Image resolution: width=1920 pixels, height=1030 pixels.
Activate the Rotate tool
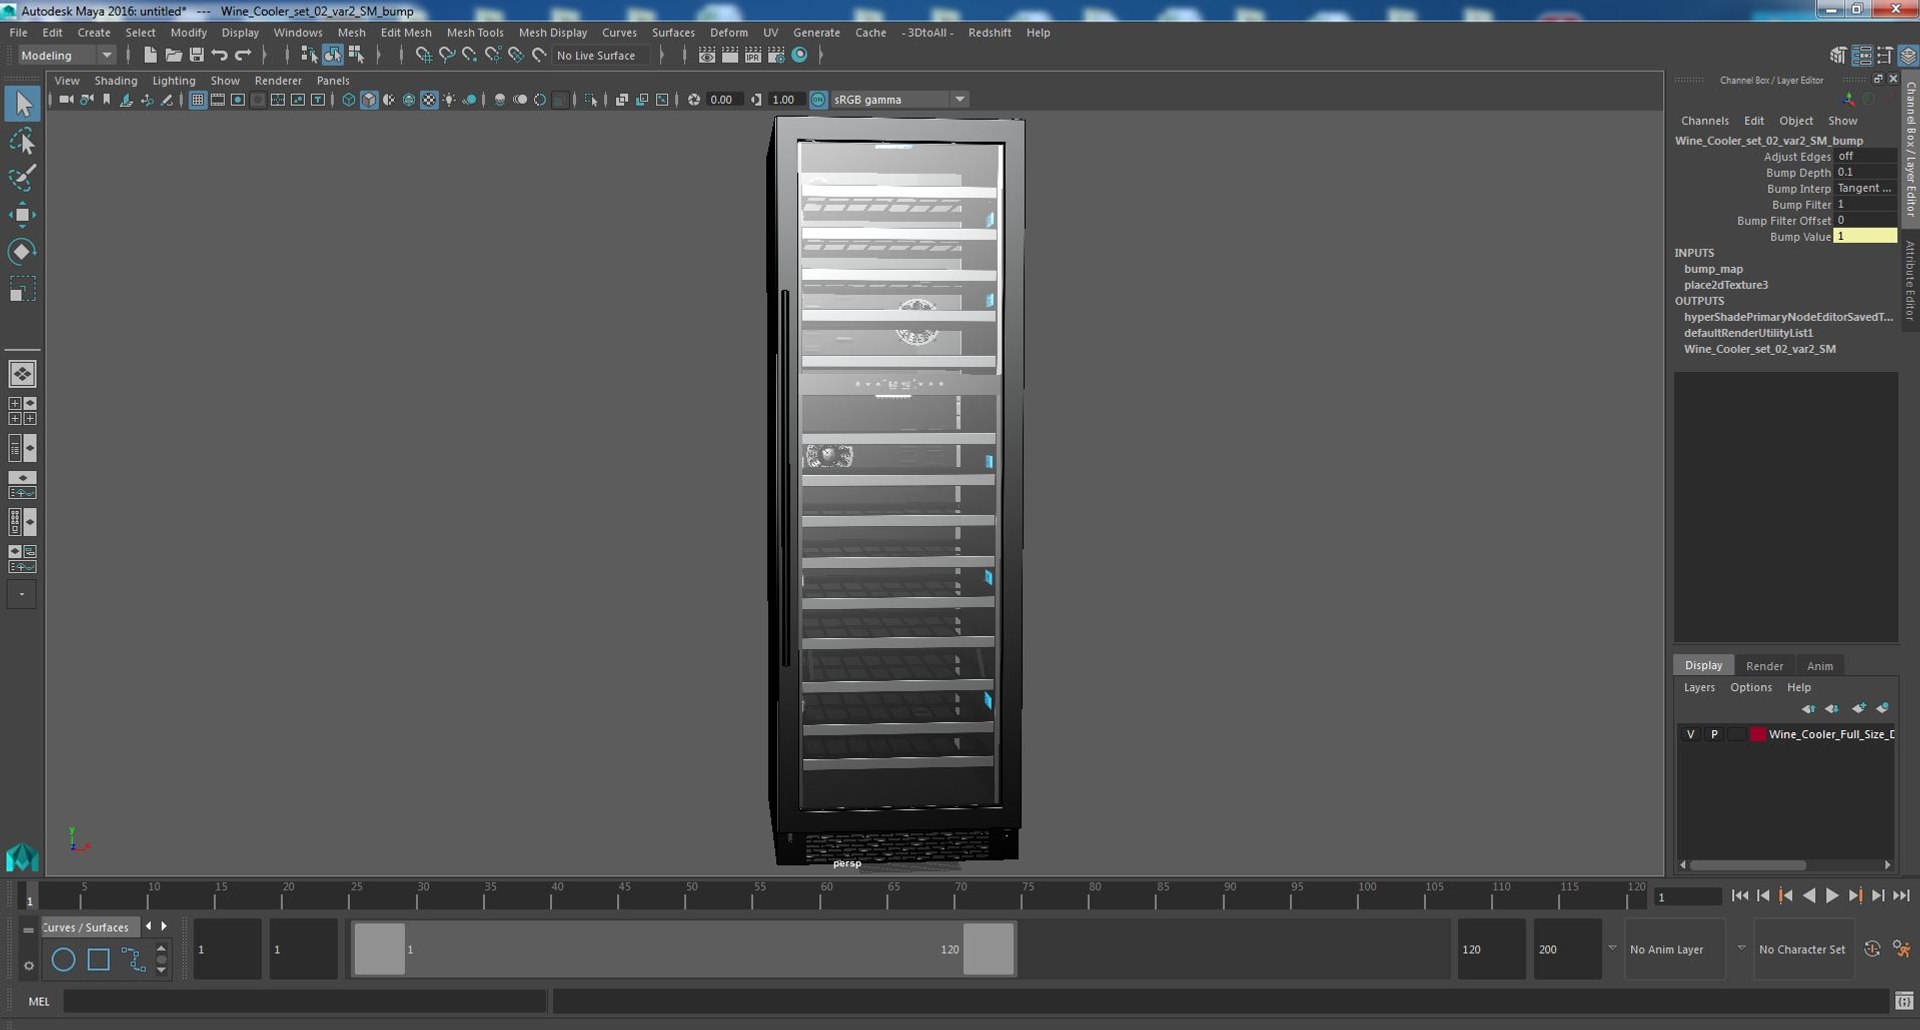pyautogui.click(x=22, y=252)
